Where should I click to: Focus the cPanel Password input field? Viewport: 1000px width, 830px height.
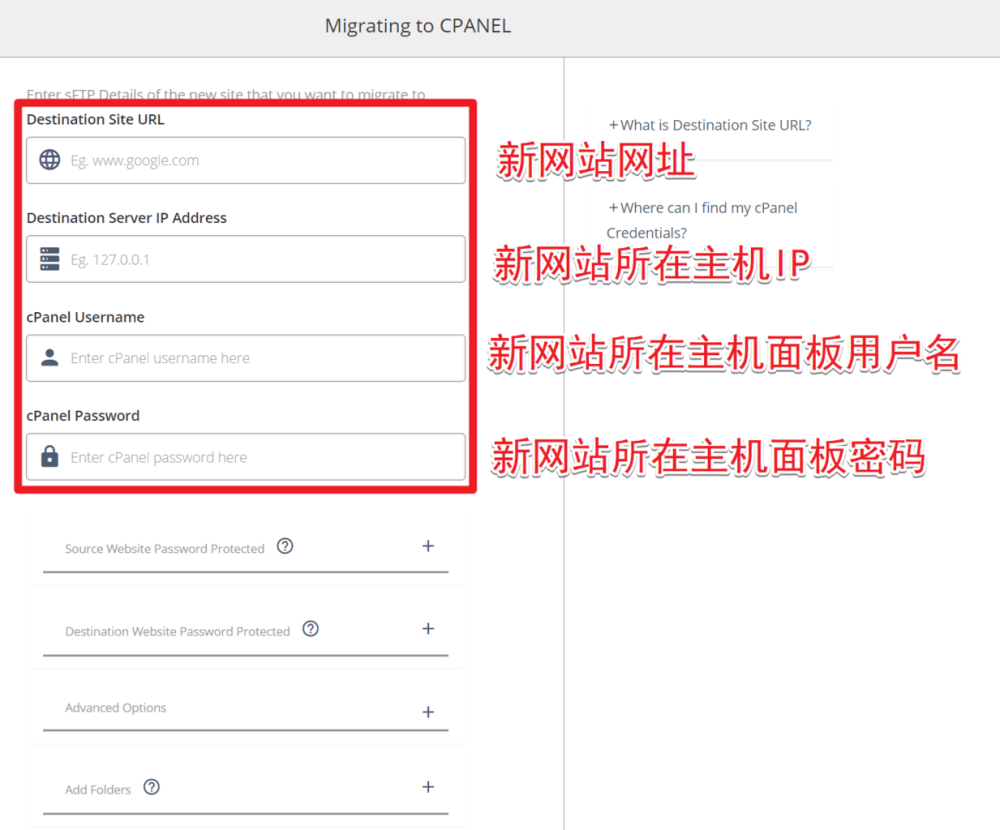point(246,457)
